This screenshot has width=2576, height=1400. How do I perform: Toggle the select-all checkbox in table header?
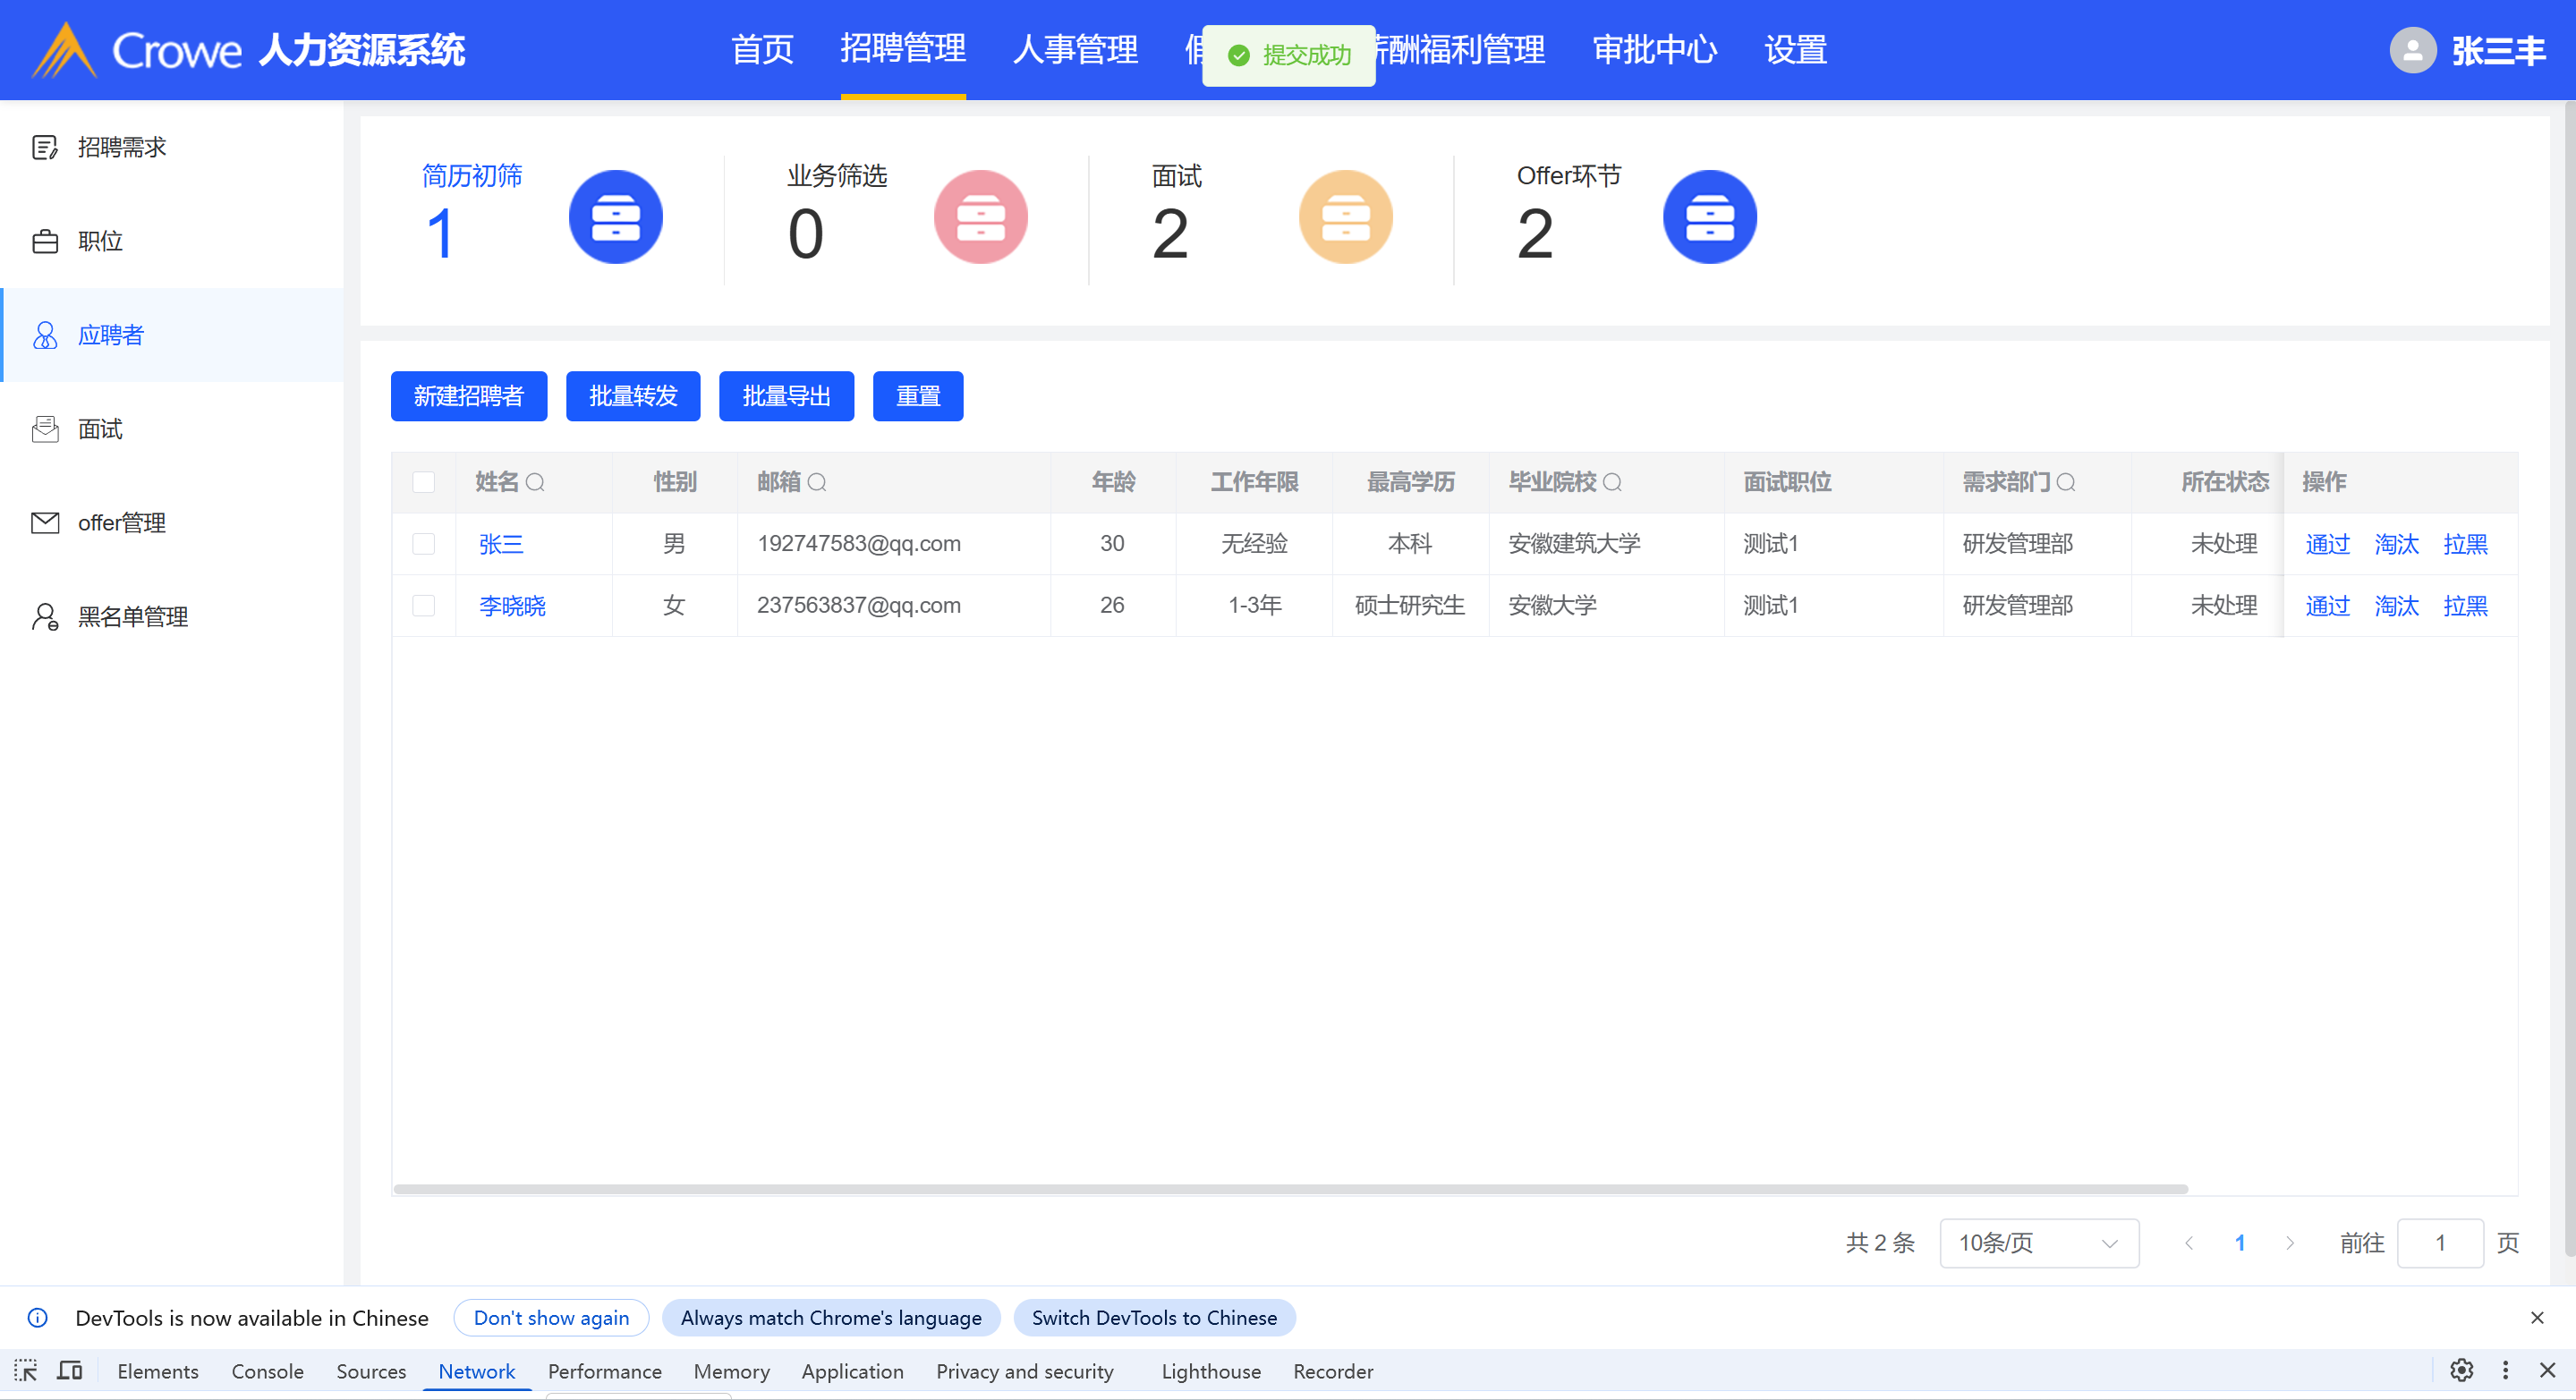coord(424,483)
